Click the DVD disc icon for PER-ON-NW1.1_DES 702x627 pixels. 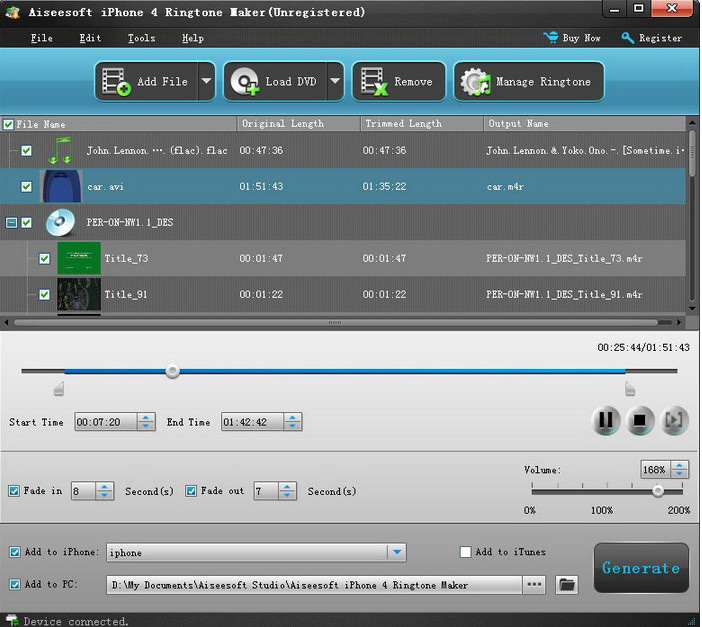pos(60,222)
